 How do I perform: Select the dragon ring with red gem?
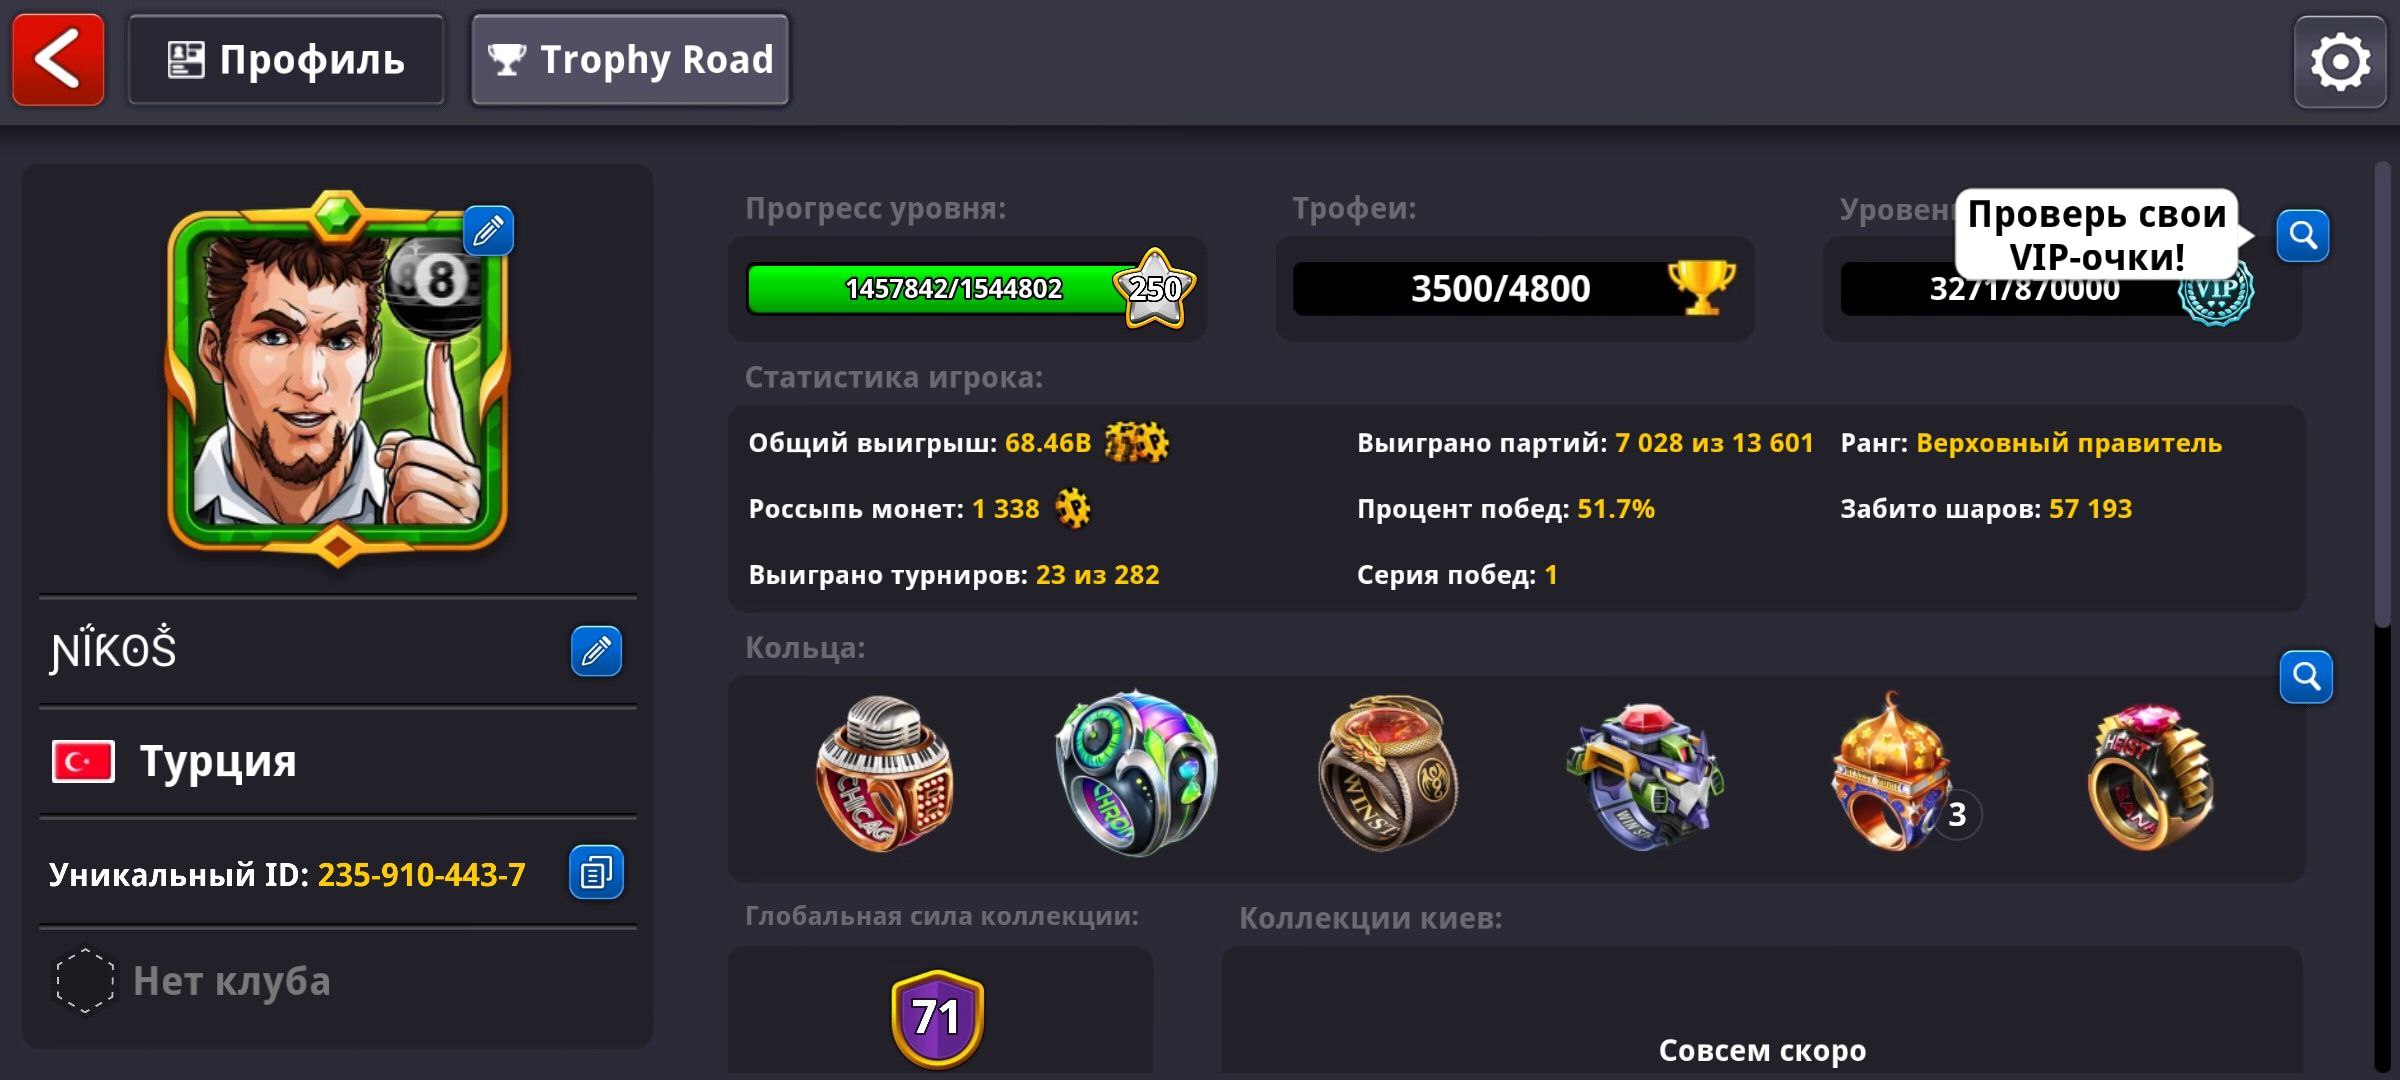(x=1388, y=773)
